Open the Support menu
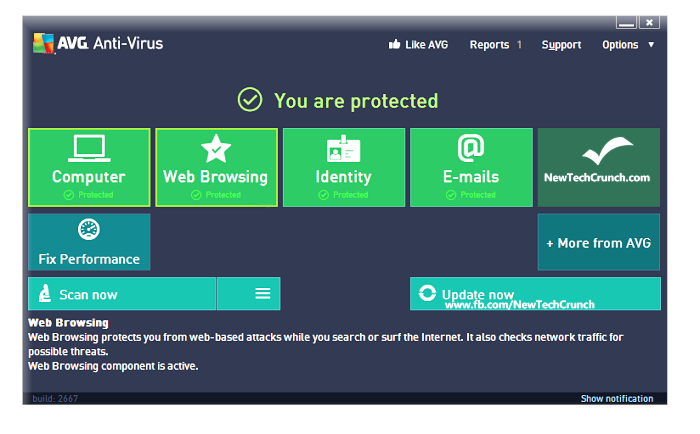The width and height of the screenshot is (700, 434). pyautogui.click(x=561, y=45)
